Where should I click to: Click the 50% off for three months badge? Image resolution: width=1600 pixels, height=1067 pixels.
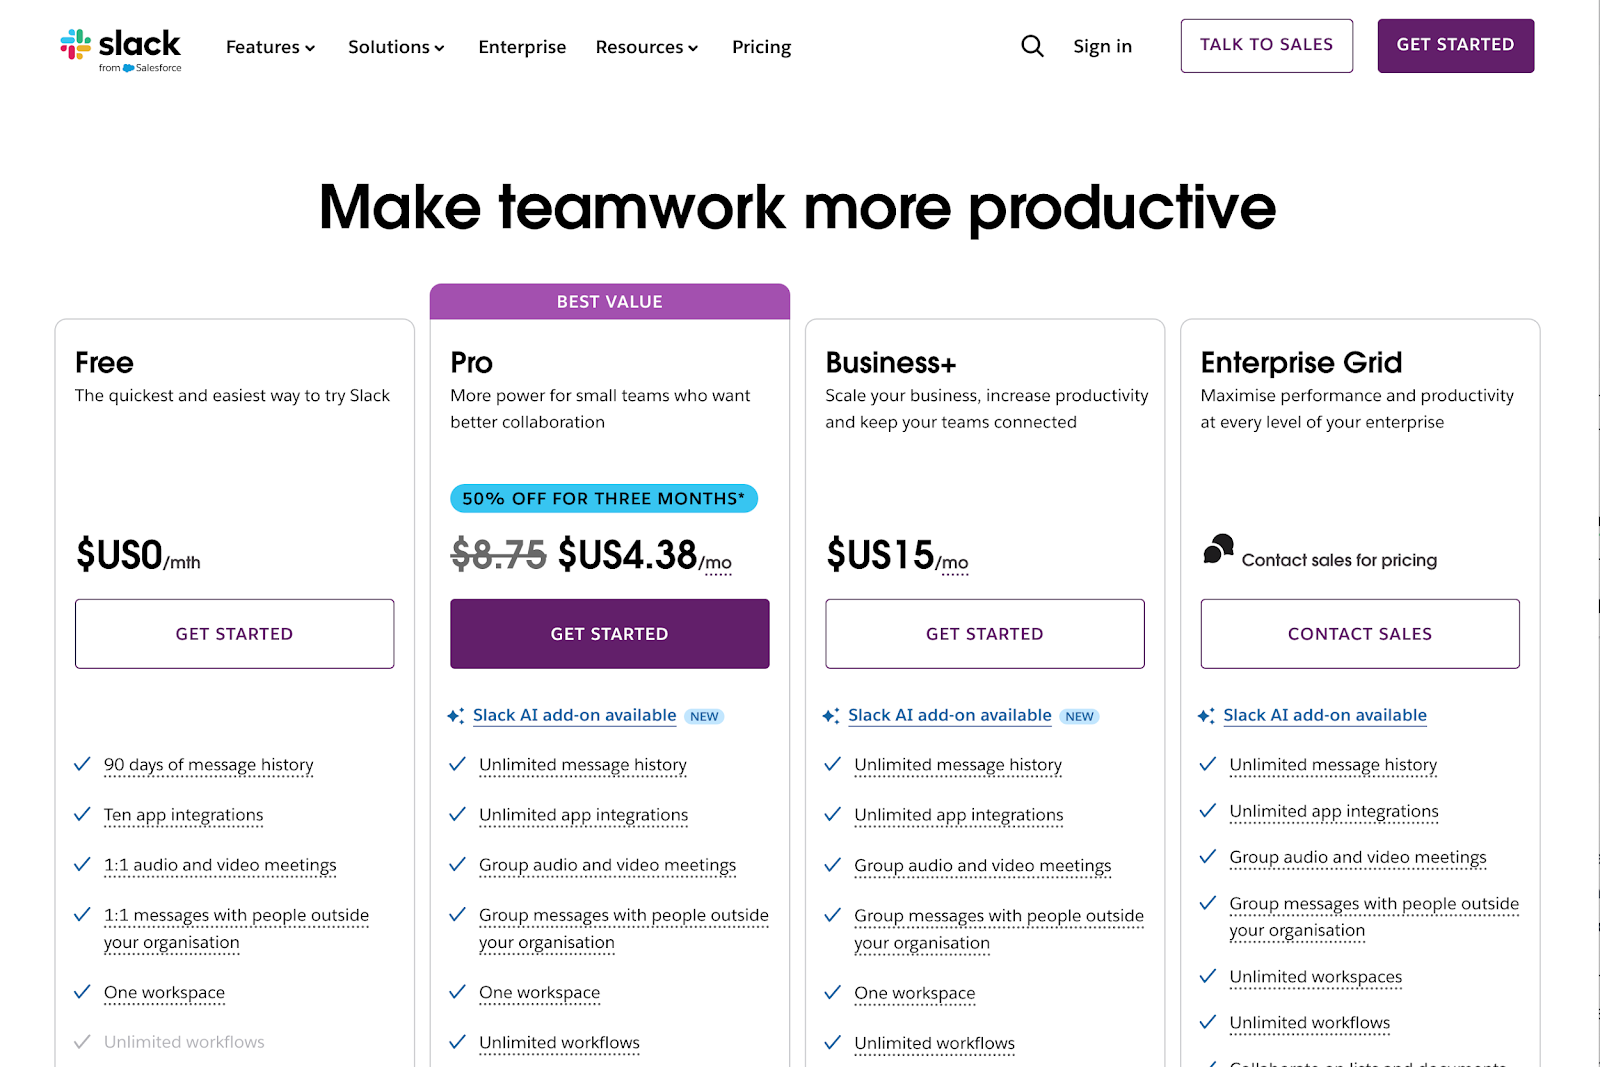click(603, 498)
